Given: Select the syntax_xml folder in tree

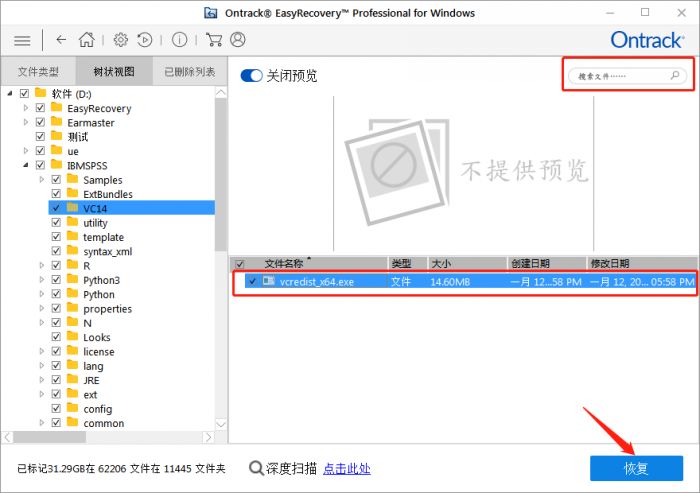Looking at the screenshot, I should click(x=108, y=251).
